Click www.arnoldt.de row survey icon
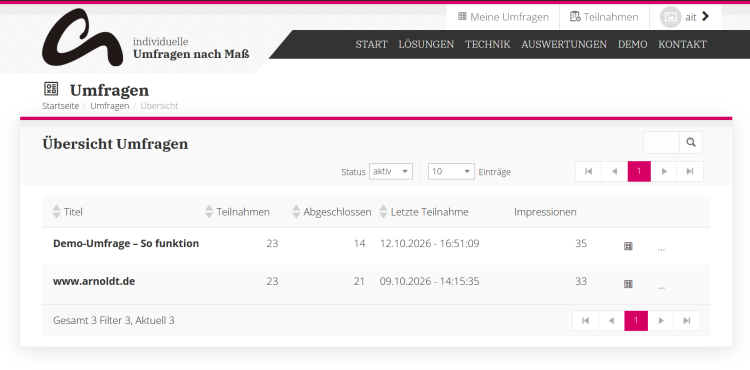The height and width of the screenshot is (370, 750). pyautogui.click(x=629, y=284)
